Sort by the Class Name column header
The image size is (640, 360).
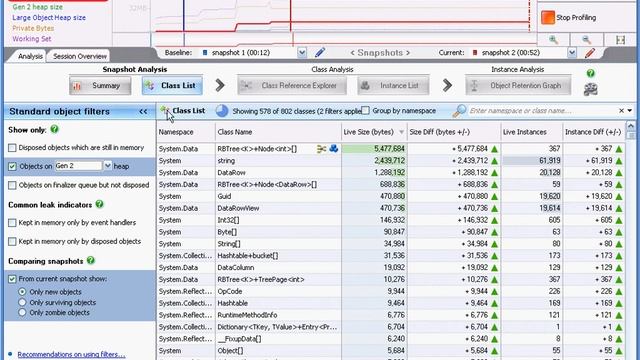tap(278, 132)
